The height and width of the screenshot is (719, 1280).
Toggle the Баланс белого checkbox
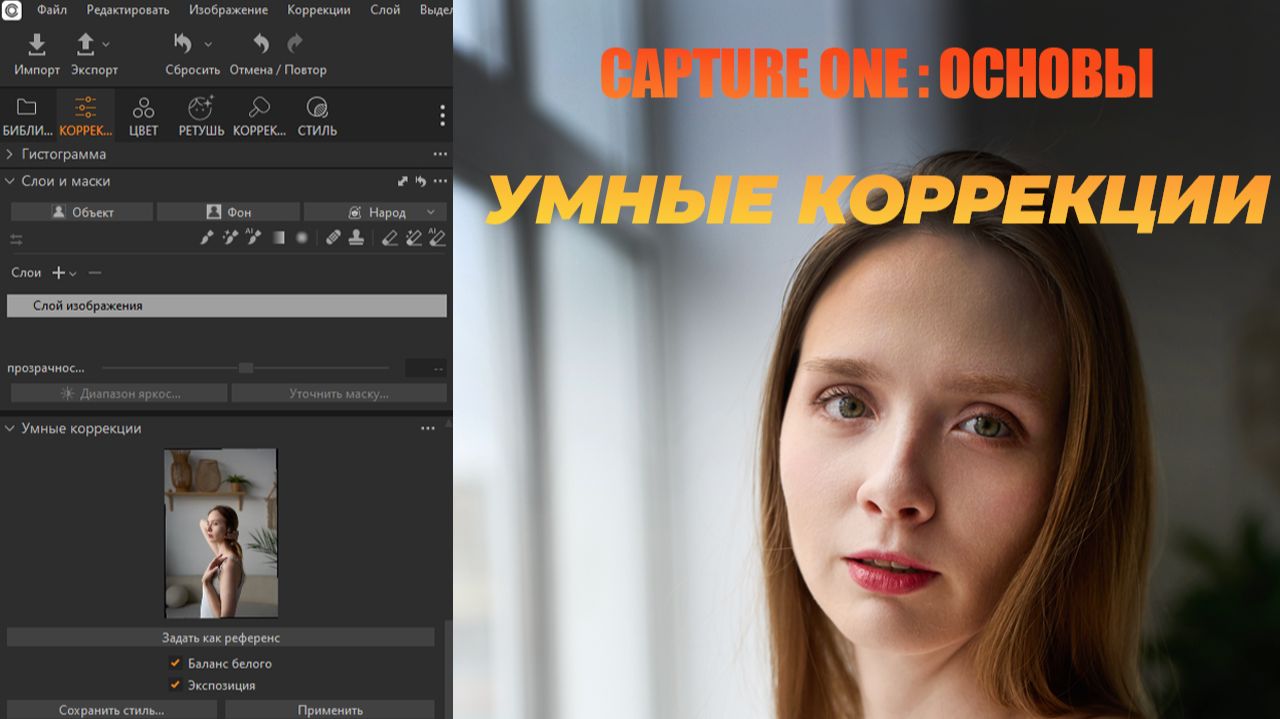point(175,663)
